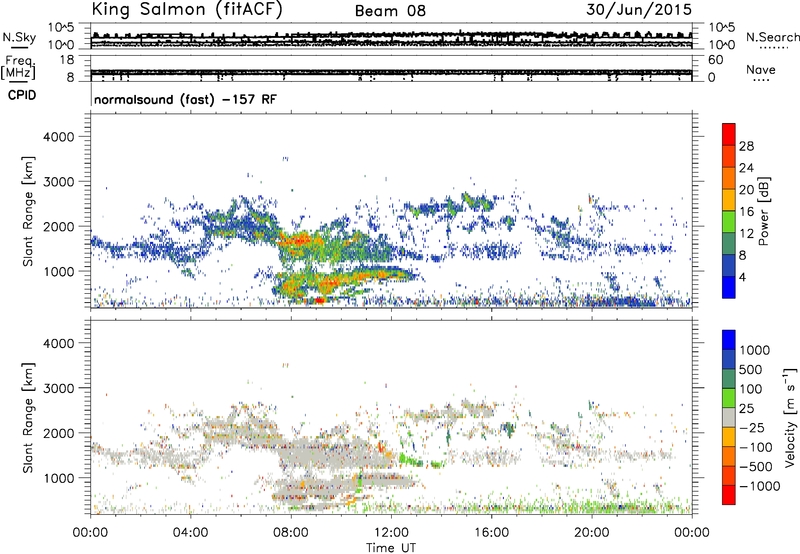Click the left '10^5' noise axis label
800x554 pixels.
pos(61,28)
